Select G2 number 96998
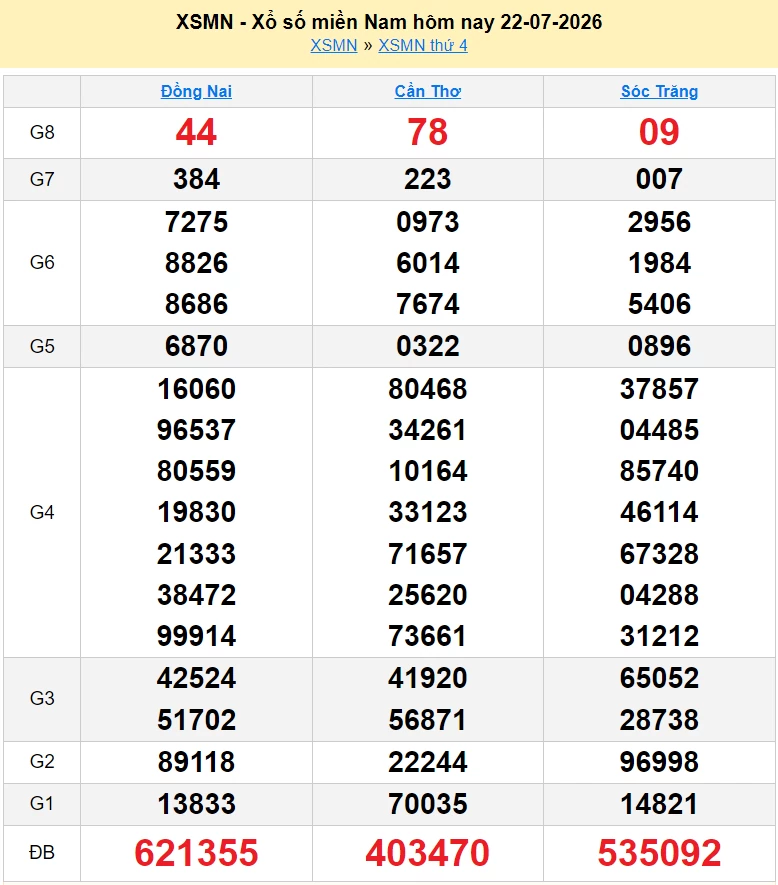The height and width of the screenshot is (885, 778). tap(659, 762)
